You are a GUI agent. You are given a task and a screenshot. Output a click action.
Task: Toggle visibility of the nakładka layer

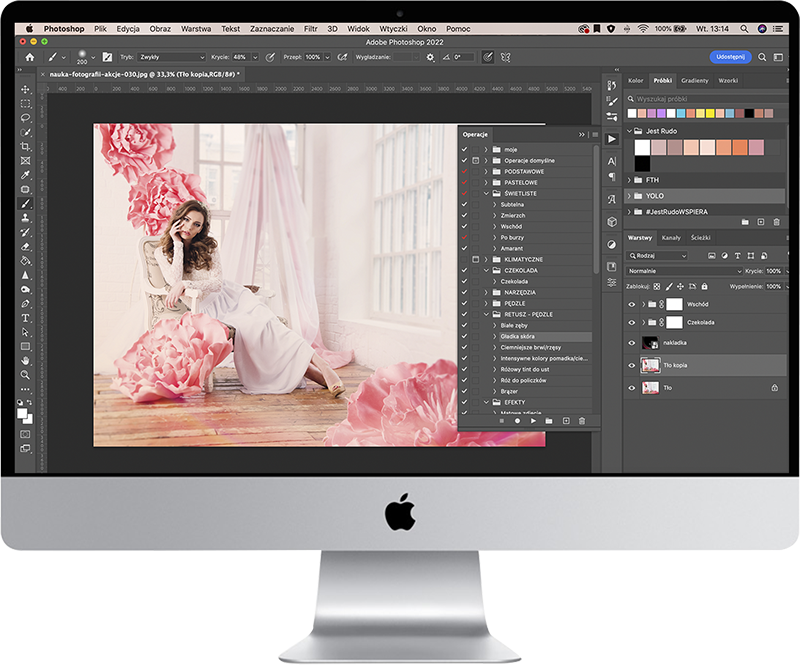631,343
